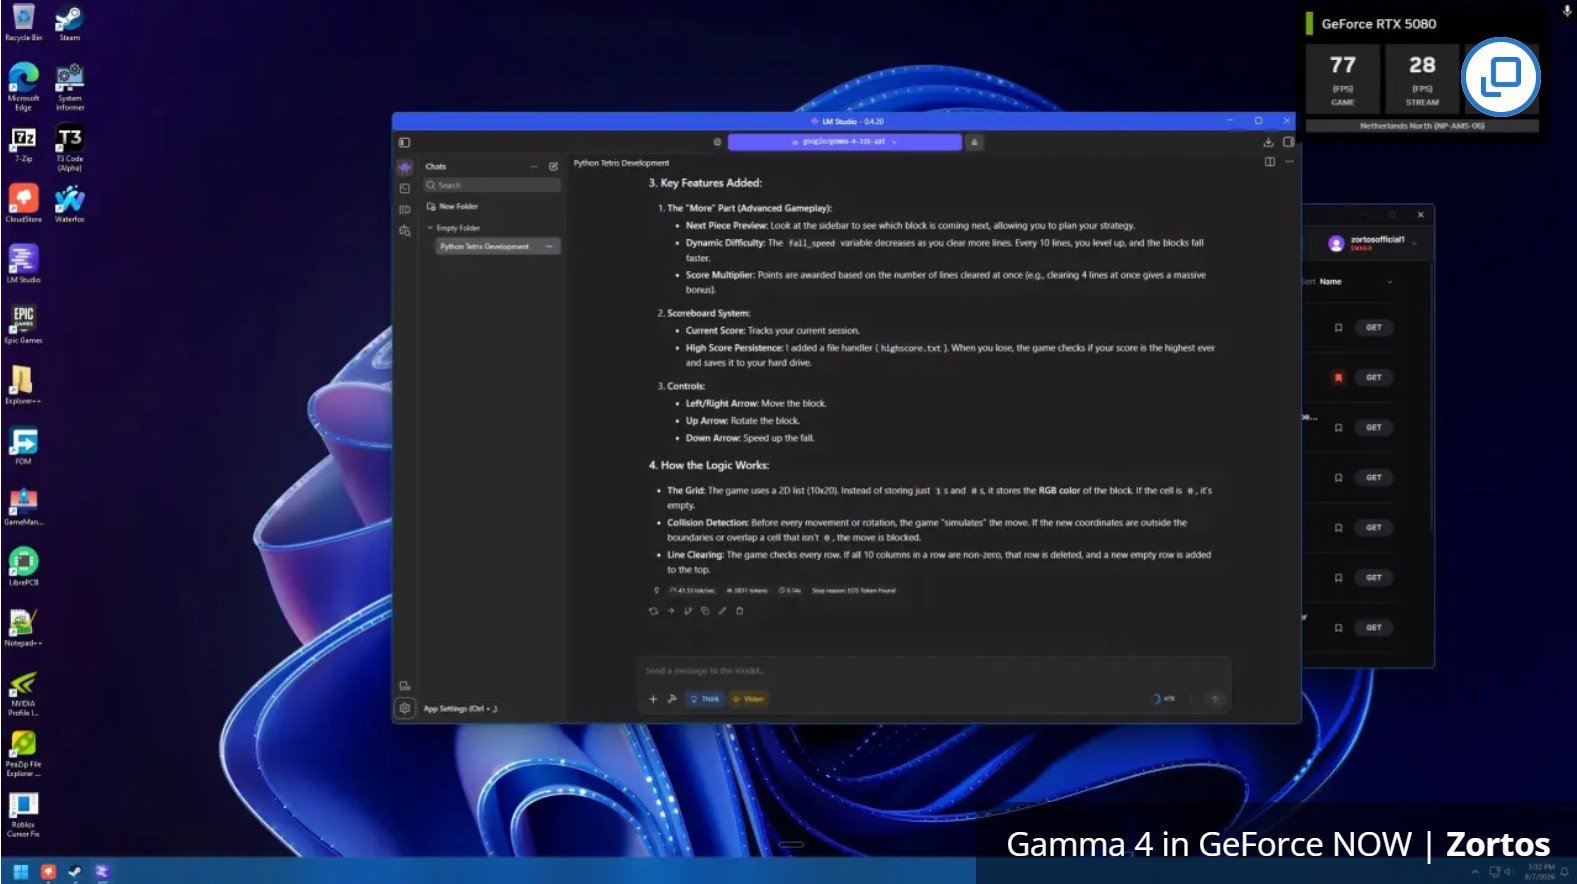Click the send message arrow button

click(1215, 699)
